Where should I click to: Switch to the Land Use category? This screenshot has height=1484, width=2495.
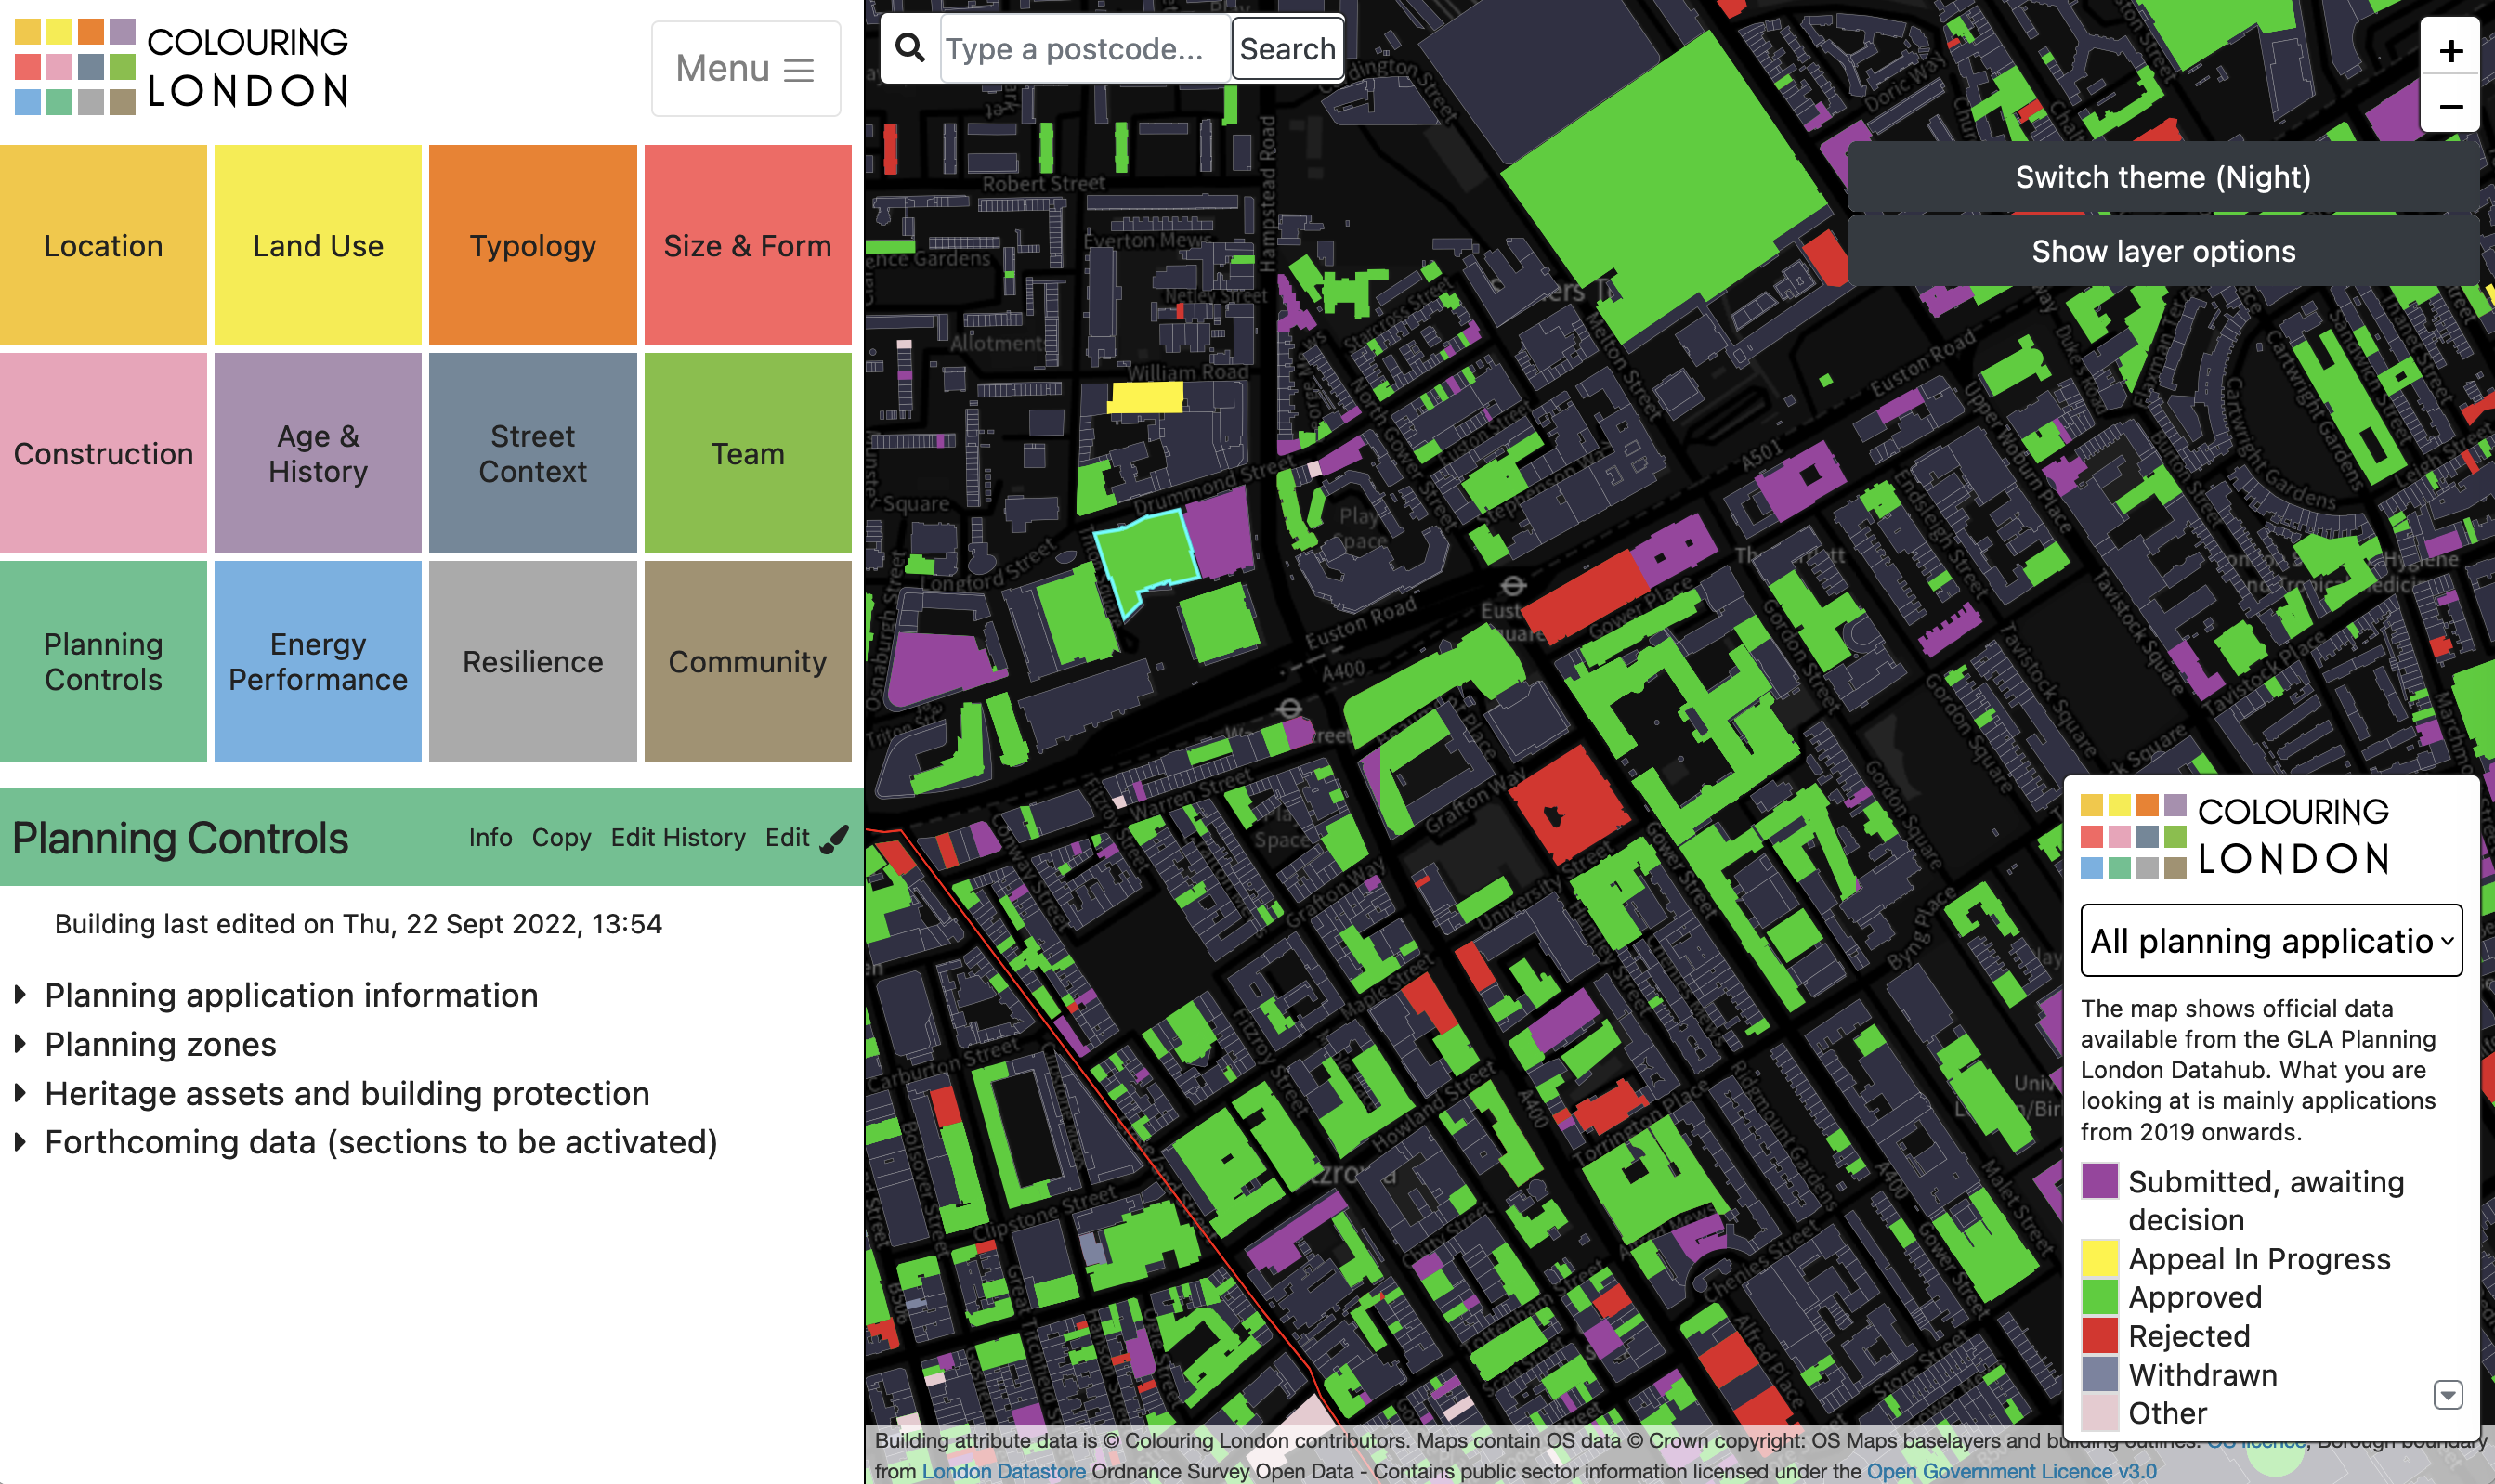click(x=317, y=245)
